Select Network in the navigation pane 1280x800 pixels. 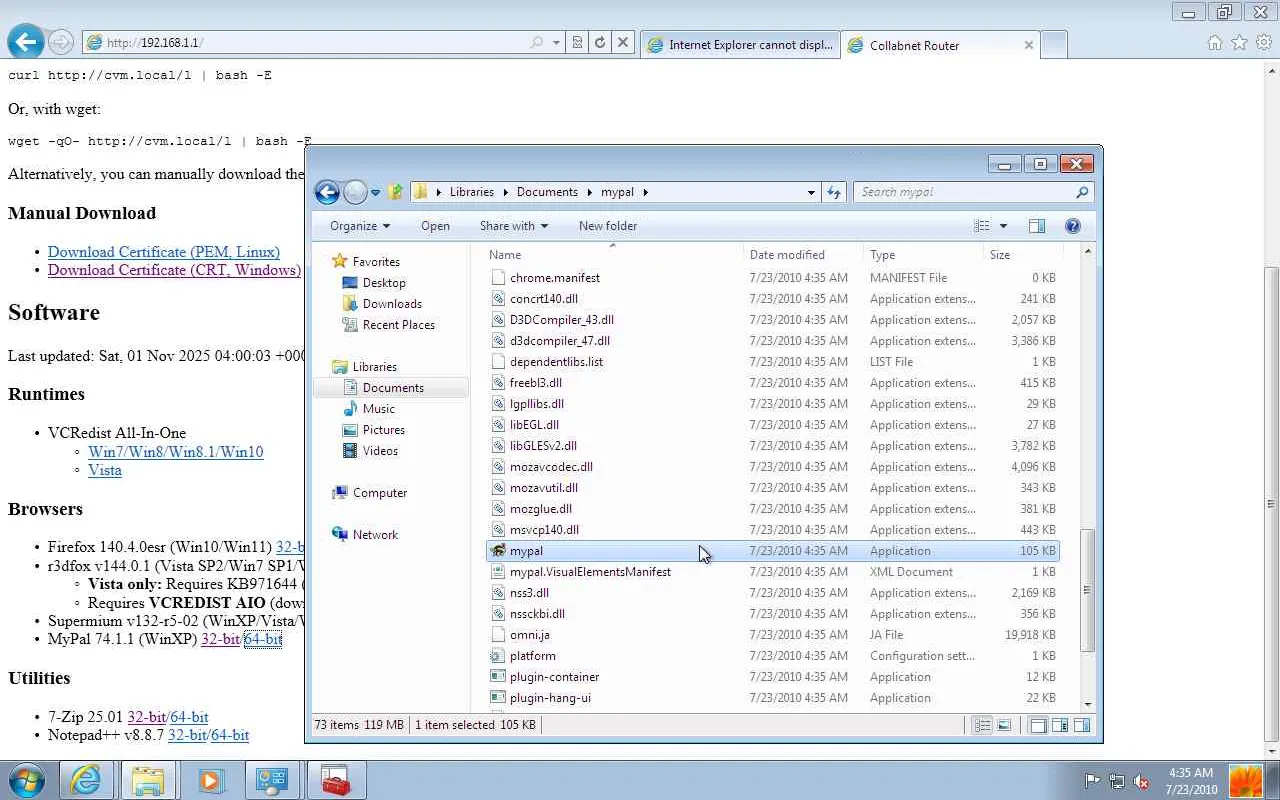375,535
